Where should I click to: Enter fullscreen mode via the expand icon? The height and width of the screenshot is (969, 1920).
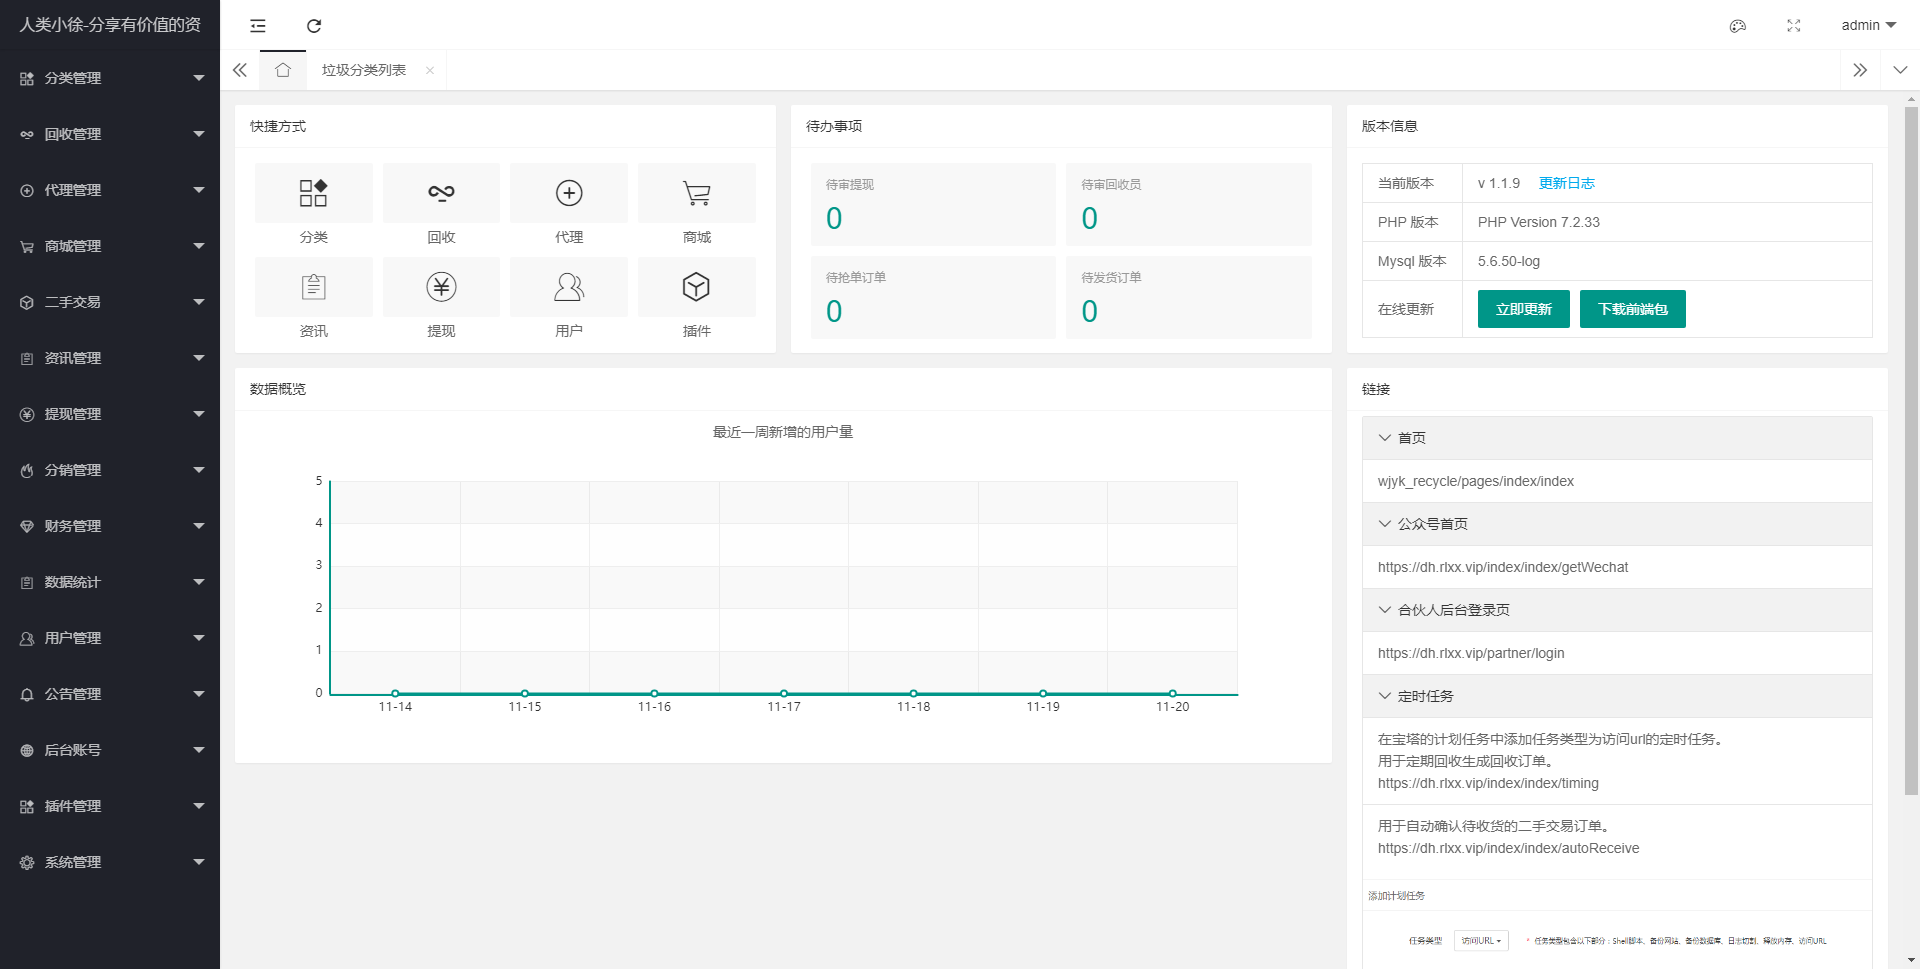(x=1794, y=25)
